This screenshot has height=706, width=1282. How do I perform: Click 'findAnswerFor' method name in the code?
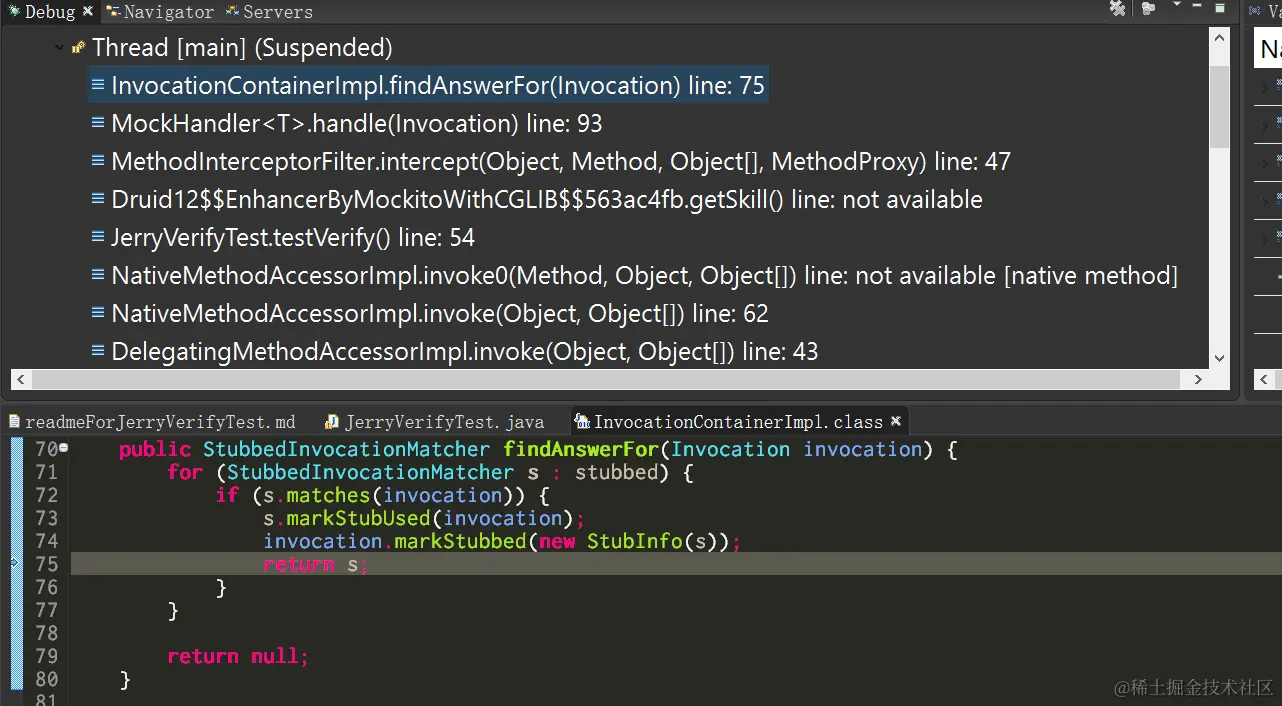(580, 449)
